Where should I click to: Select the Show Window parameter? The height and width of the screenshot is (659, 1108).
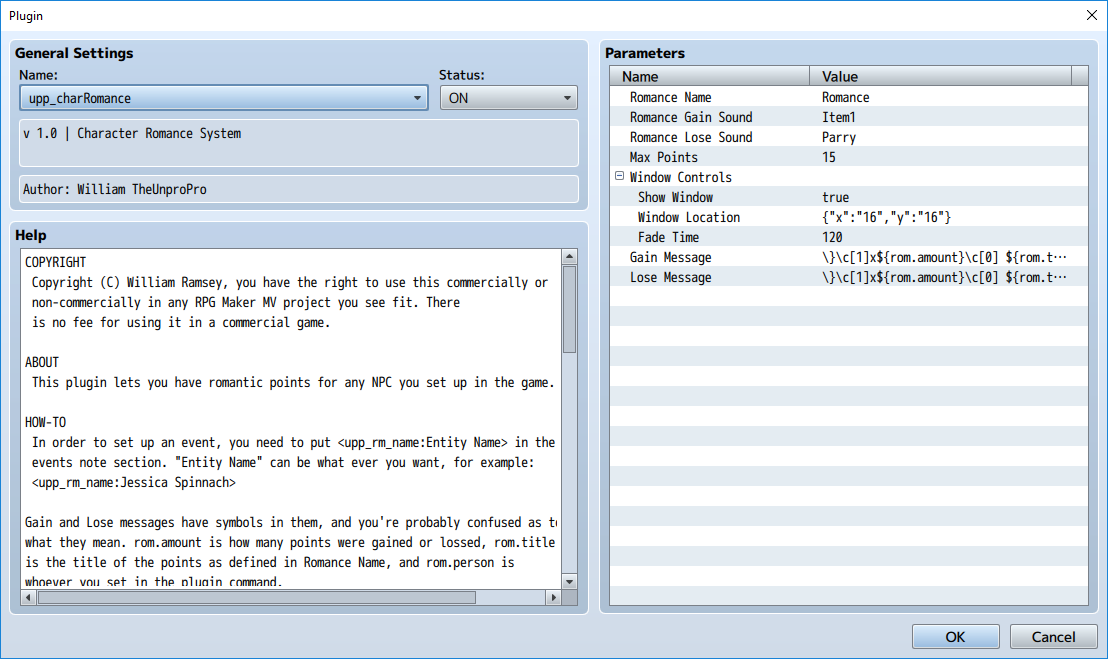click(675, 197)
